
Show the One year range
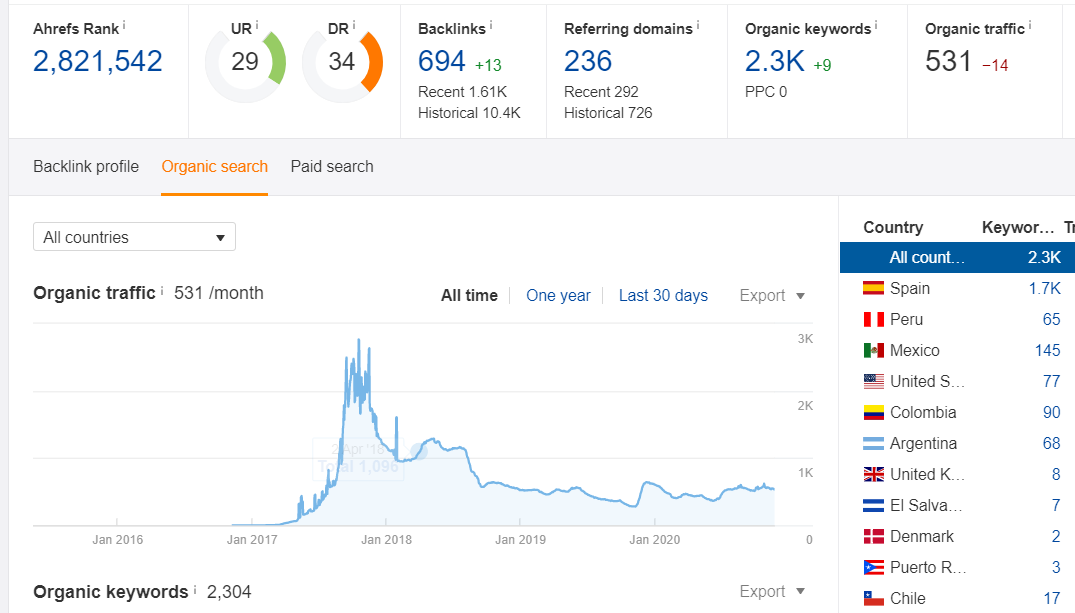point(558,296)
